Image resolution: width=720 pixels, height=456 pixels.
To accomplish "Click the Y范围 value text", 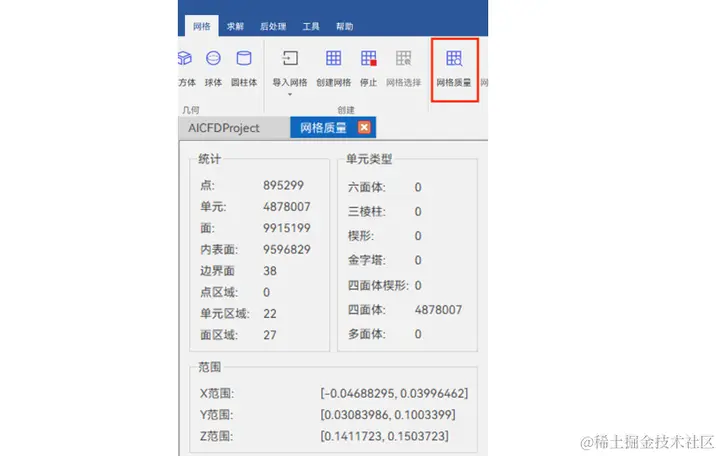I will 388,415.
